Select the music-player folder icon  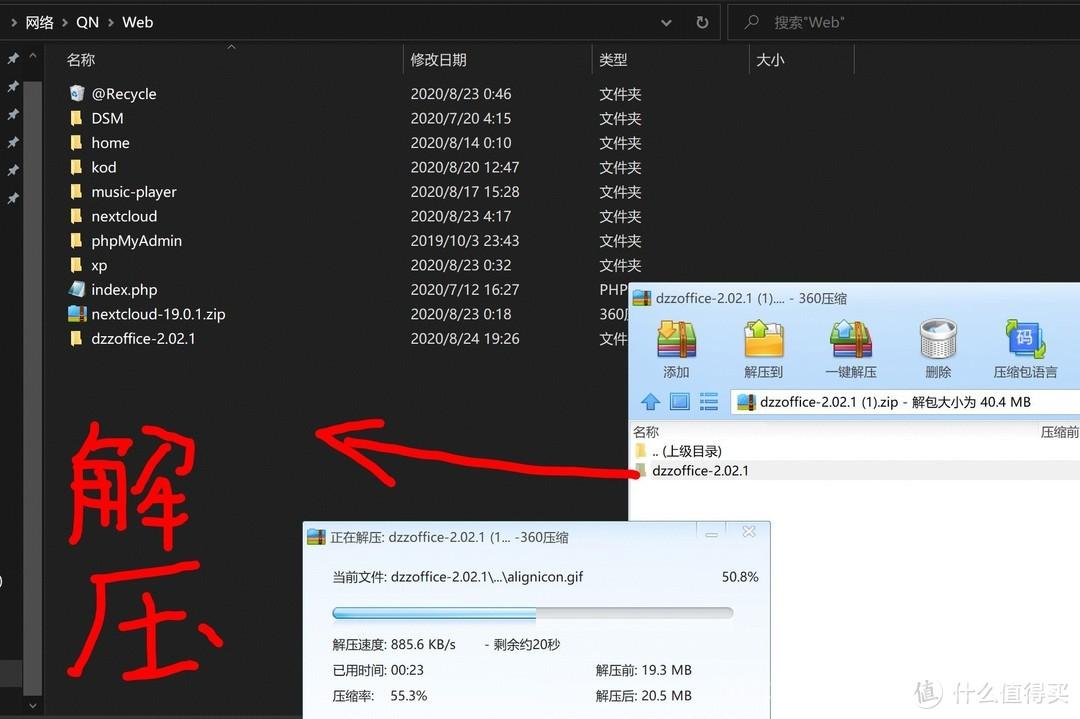click(76, 191)
